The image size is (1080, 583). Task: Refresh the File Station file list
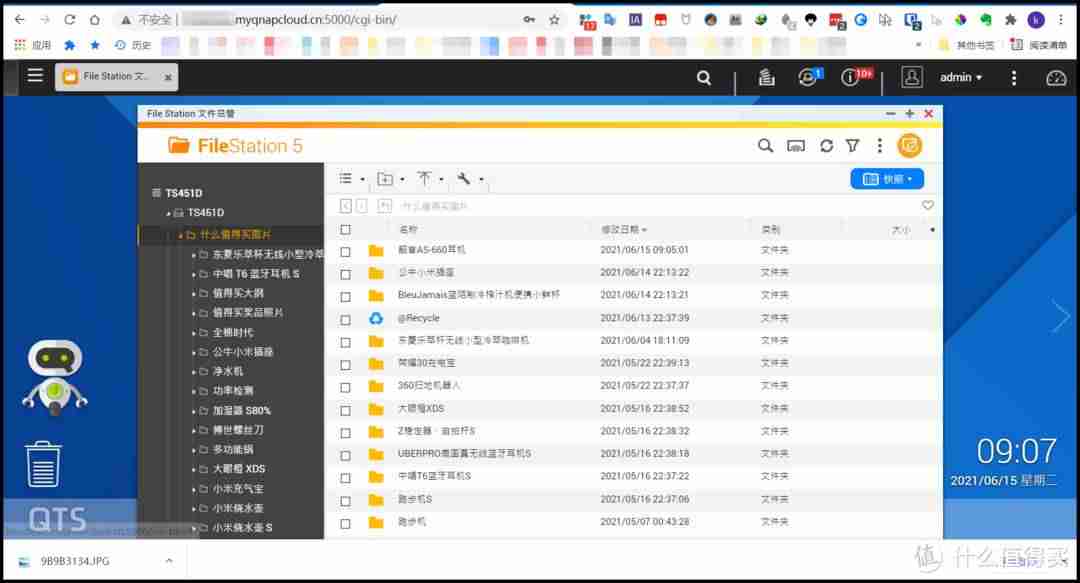826,146
